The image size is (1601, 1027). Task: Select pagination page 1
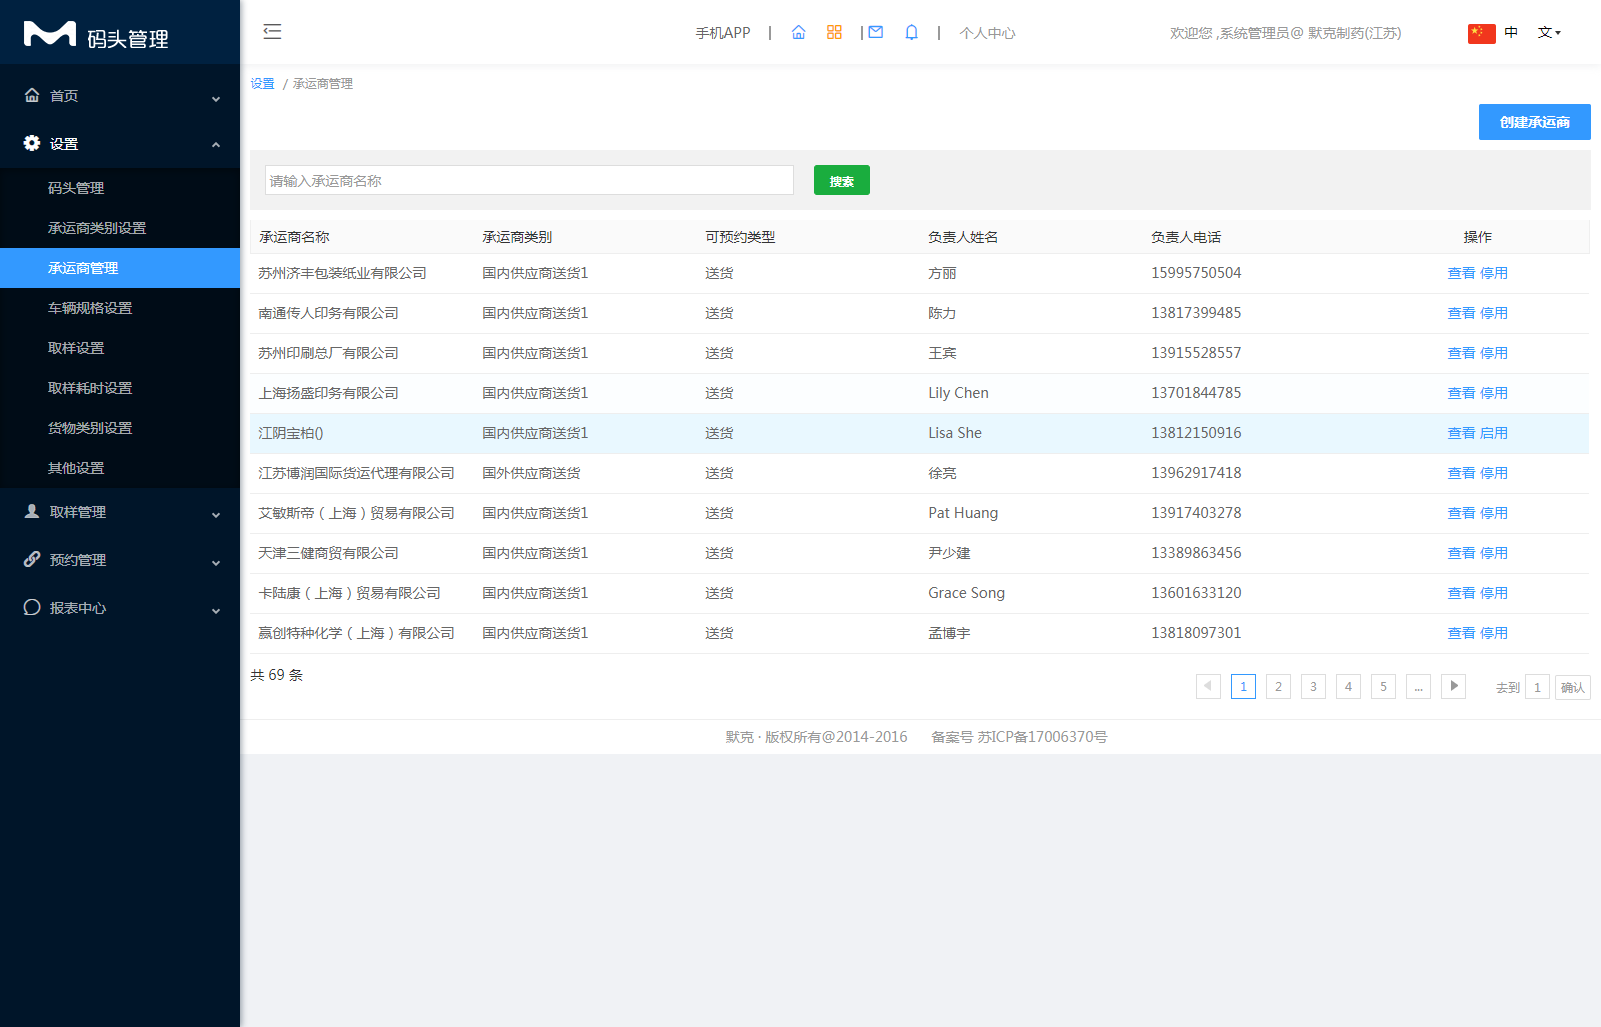point(1243,686)
